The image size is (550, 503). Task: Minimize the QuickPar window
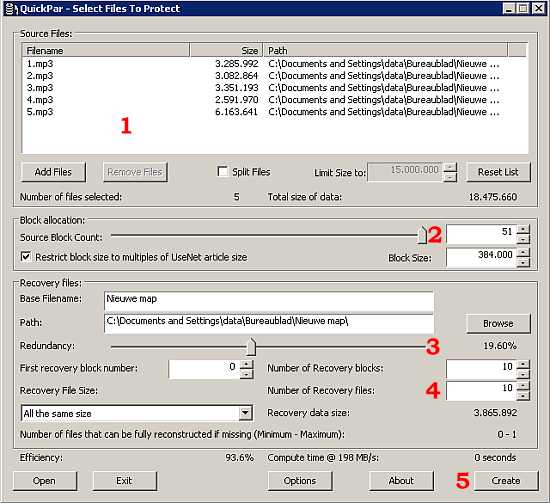point(509,8)
